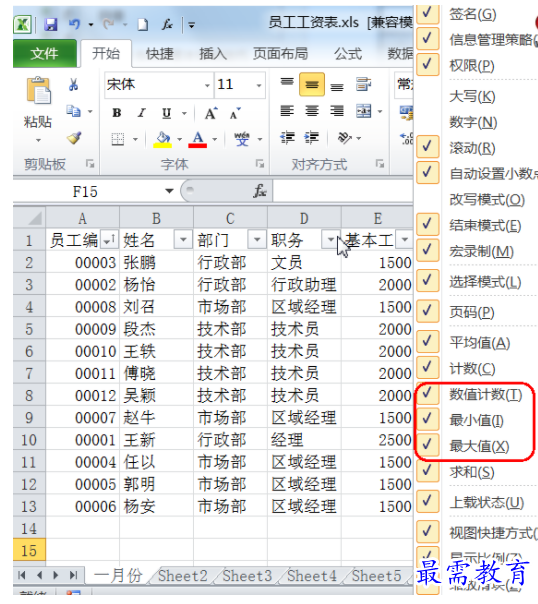Toggle Italic formatting
The image size is (538, 604).
coord(142,113)
